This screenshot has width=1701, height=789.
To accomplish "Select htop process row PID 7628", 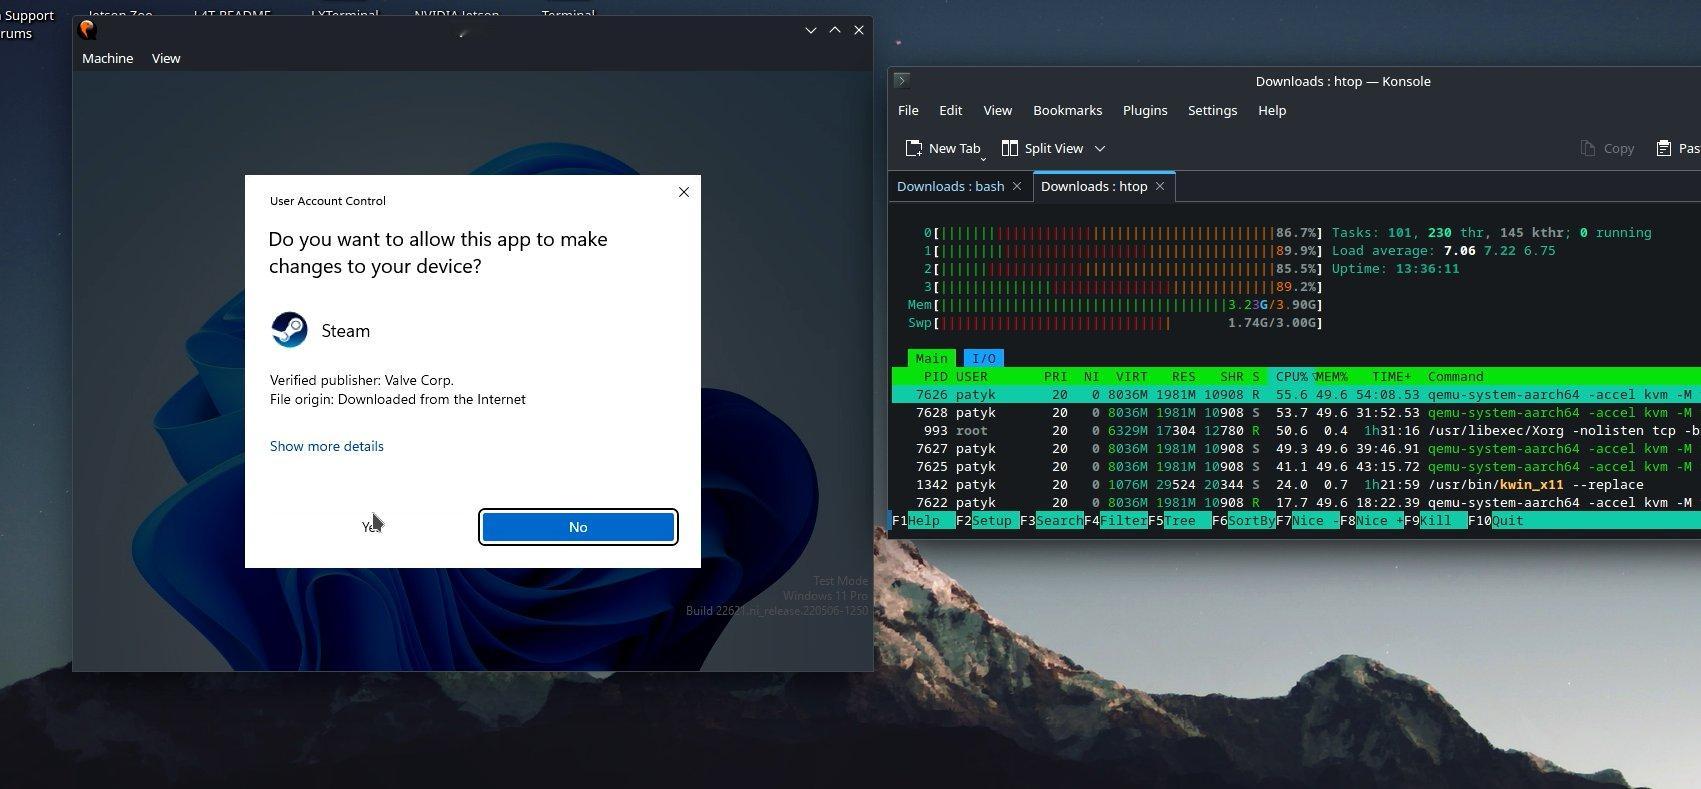I will (x=1296, y=412).
